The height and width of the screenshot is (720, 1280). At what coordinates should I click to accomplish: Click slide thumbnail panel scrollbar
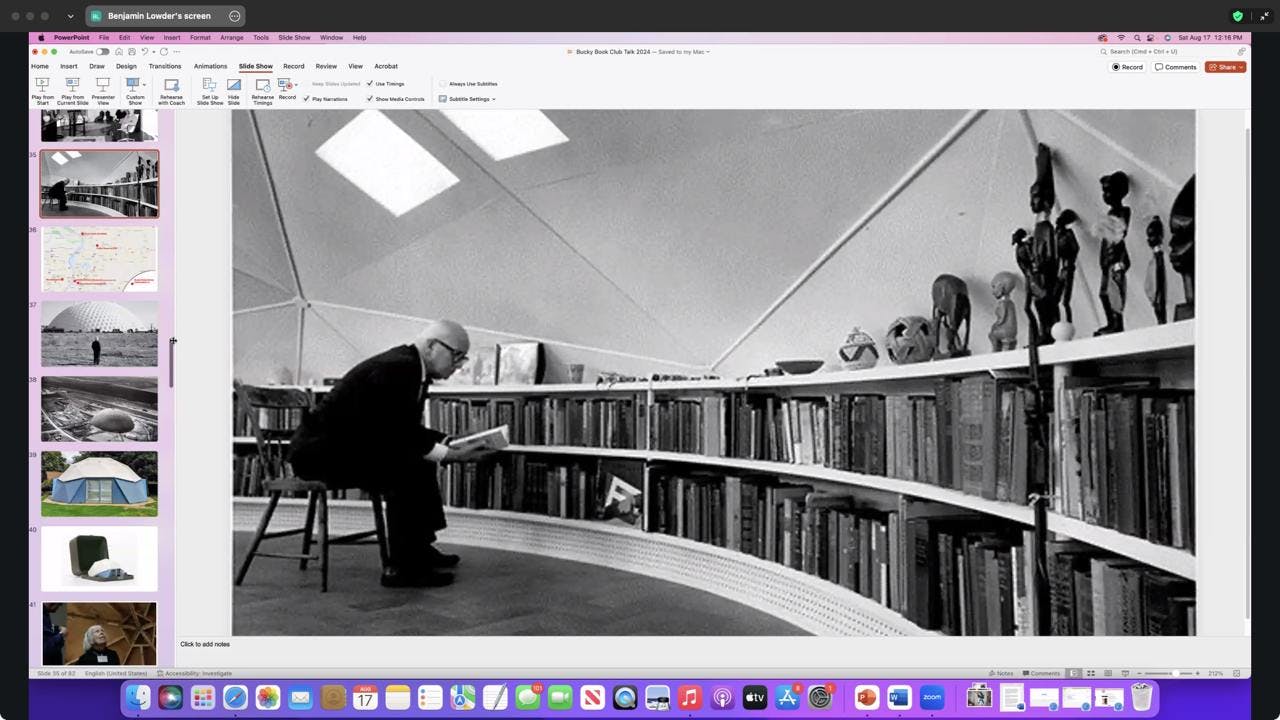tap(171, 364)
